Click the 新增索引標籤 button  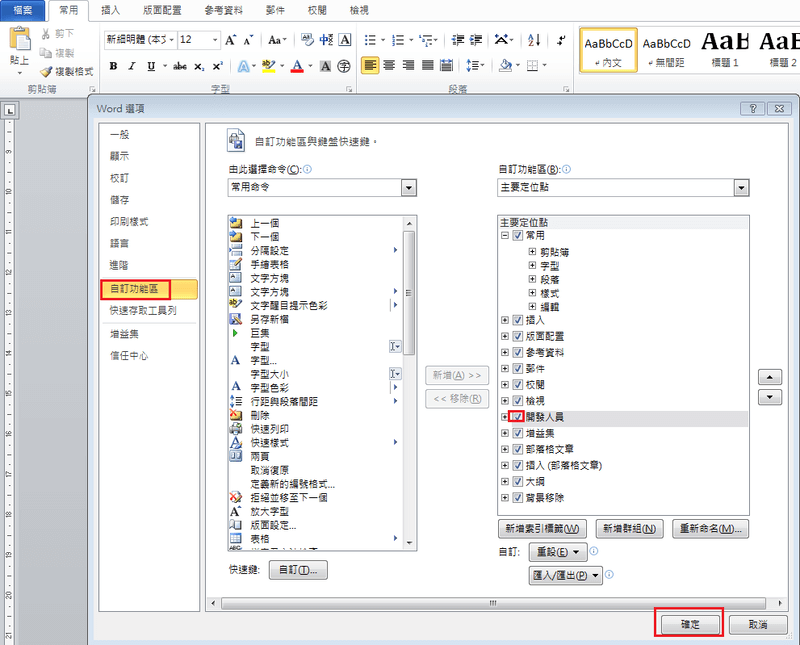[542, 529]
